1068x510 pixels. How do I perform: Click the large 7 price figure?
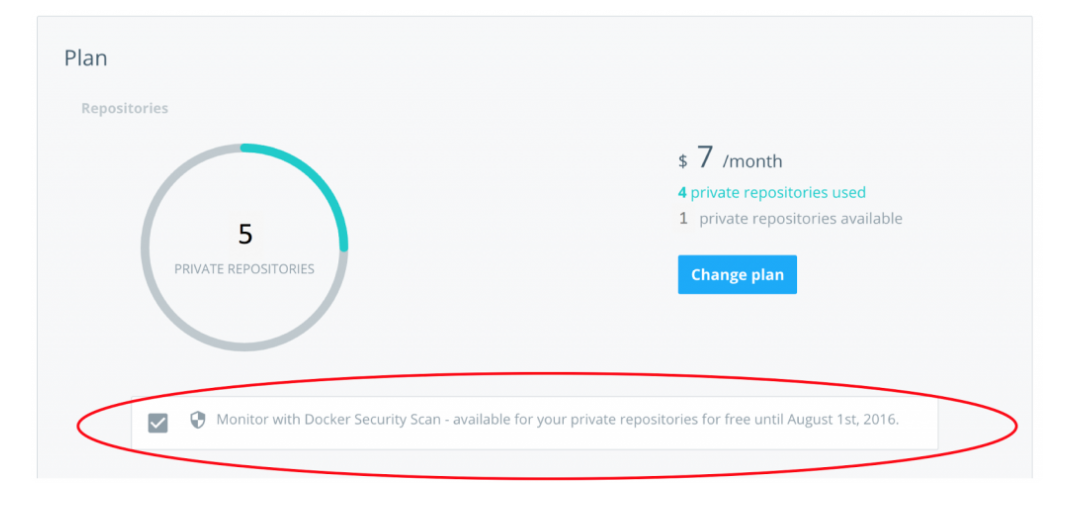click(x=705, y=157)
